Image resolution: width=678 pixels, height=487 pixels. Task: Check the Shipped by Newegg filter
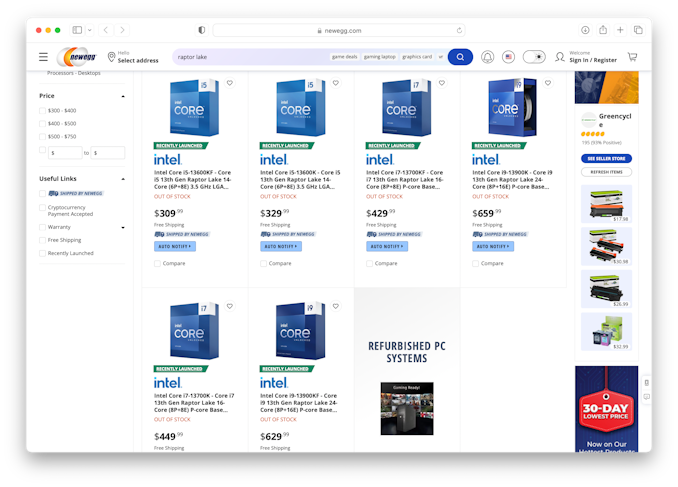pos(42,193)
